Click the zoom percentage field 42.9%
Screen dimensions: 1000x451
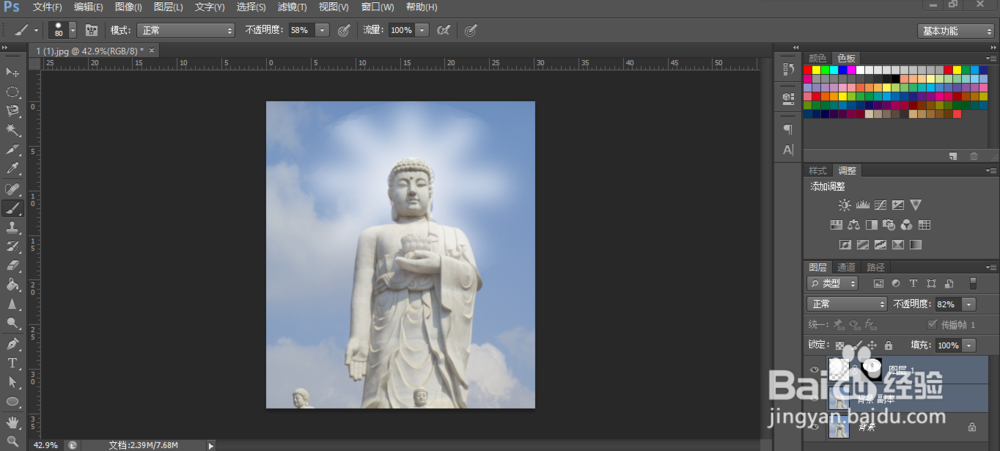pyautogui.click(x=45, y=445)
